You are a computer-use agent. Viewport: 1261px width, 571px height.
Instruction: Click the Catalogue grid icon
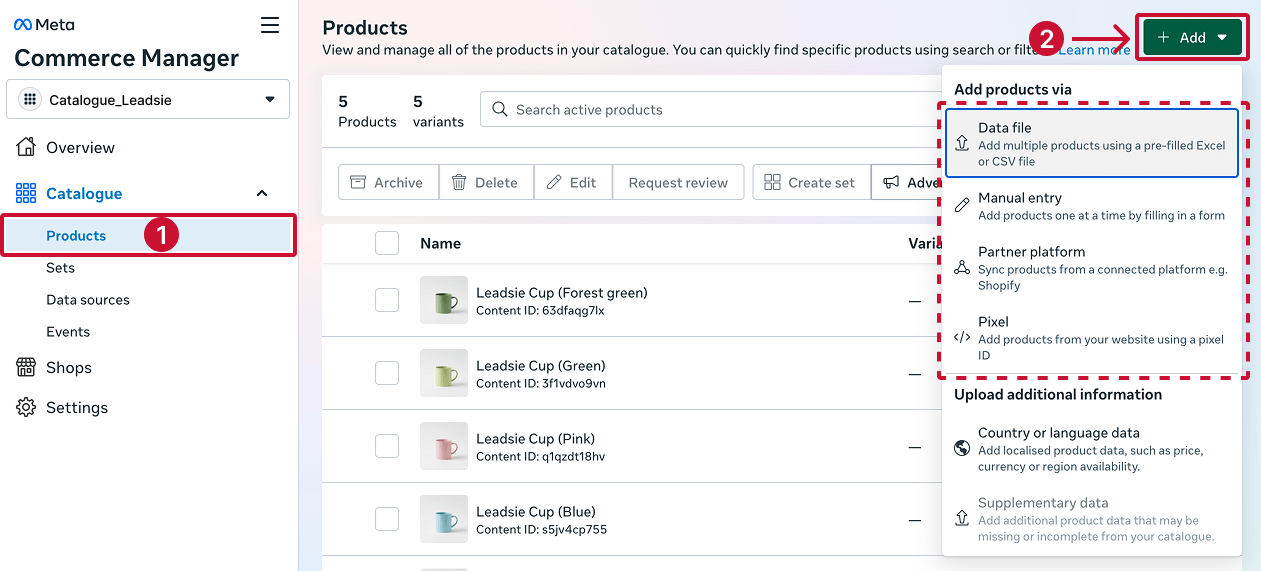[26, 193]
